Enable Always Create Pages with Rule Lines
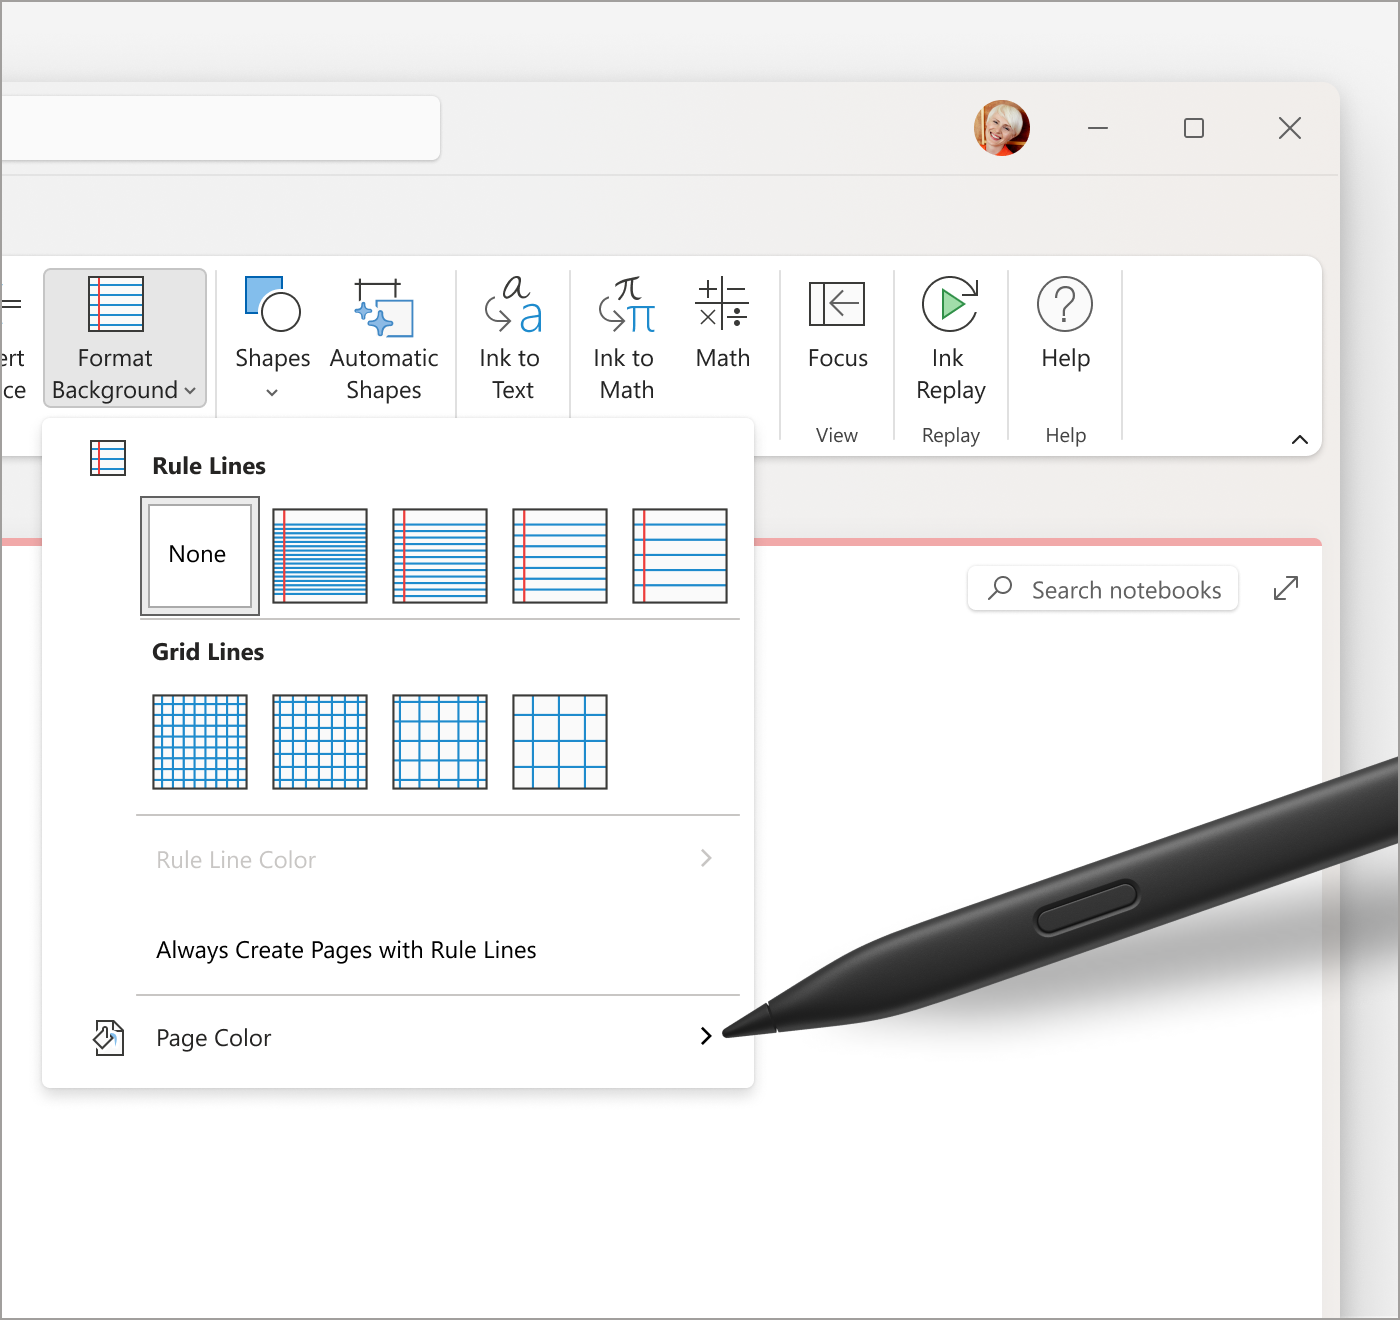1400x1320 pixels. pos(346,950)
